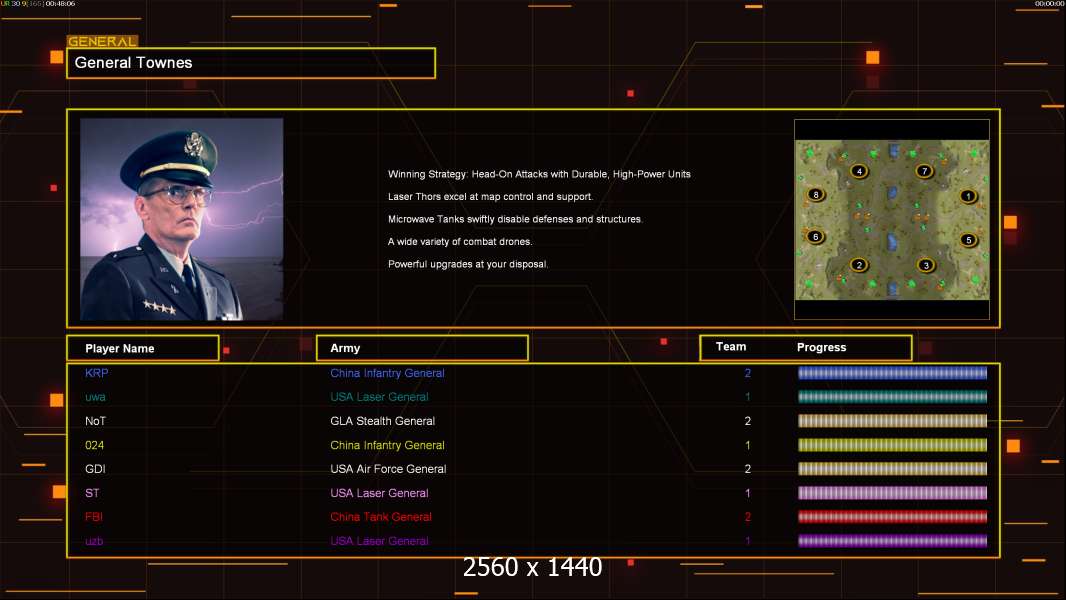The height and width of the screenshot is (600, 1066).
Task: Select player name 024
Action: pos(94,445)
